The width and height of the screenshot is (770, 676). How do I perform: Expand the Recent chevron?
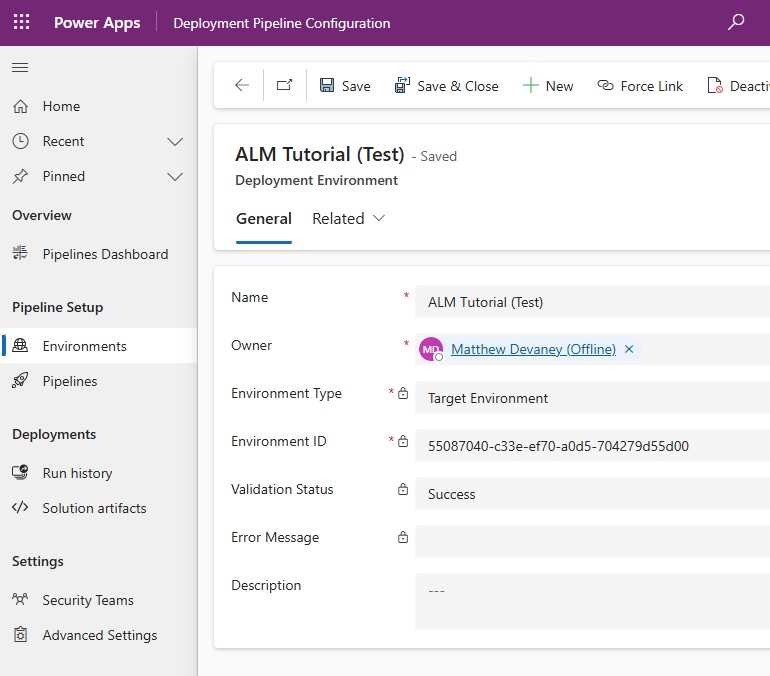(175, 142)
